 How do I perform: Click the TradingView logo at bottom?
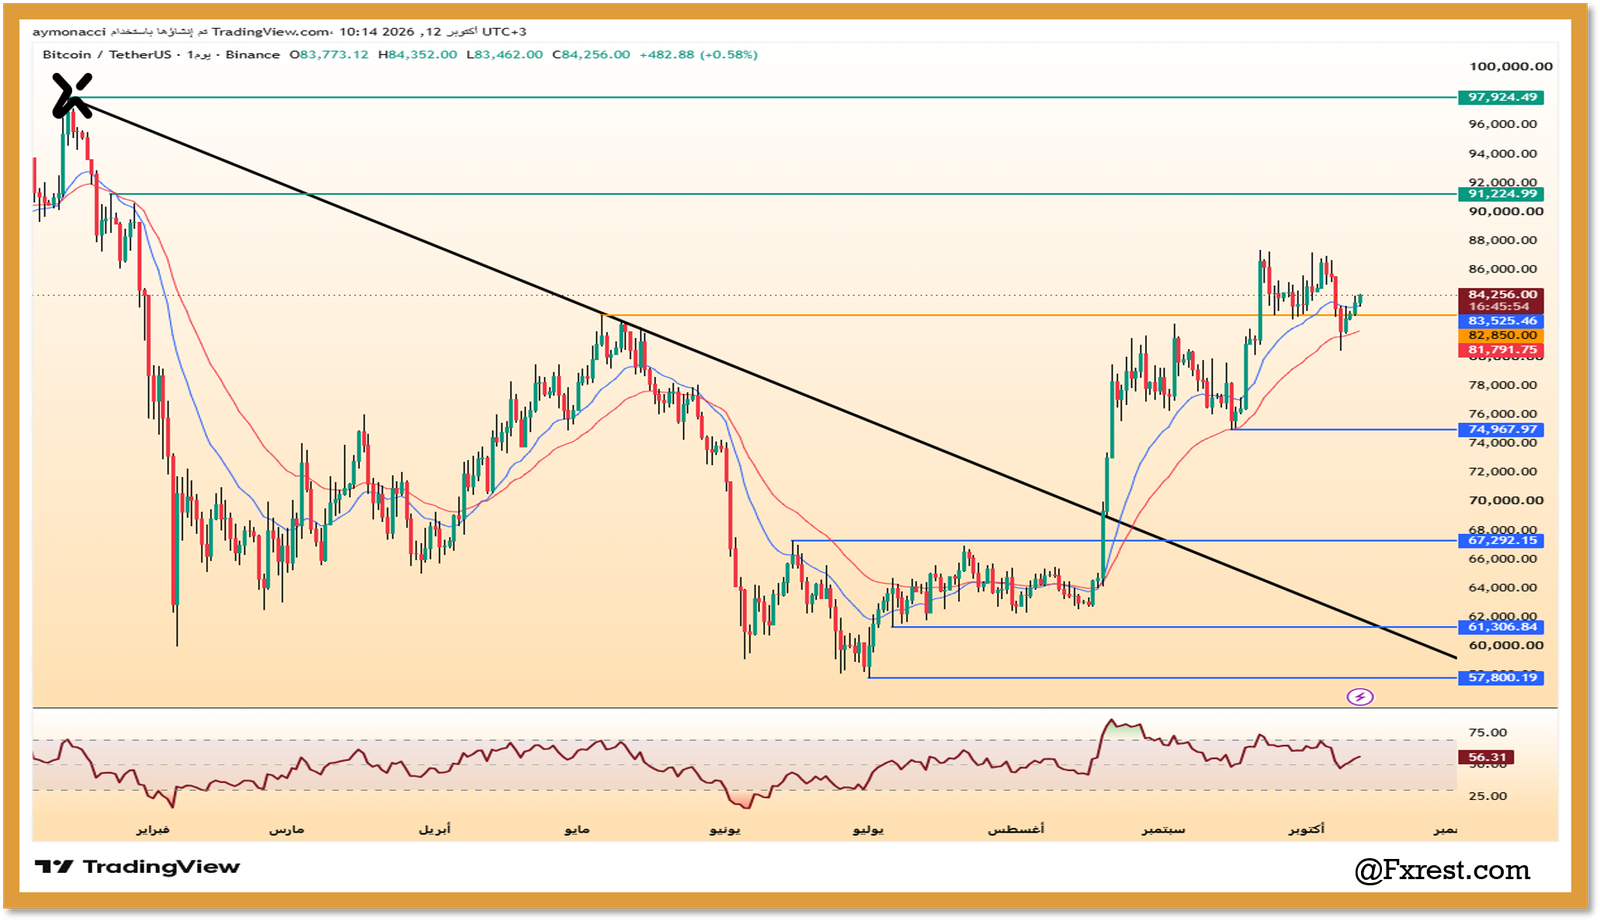137,867
